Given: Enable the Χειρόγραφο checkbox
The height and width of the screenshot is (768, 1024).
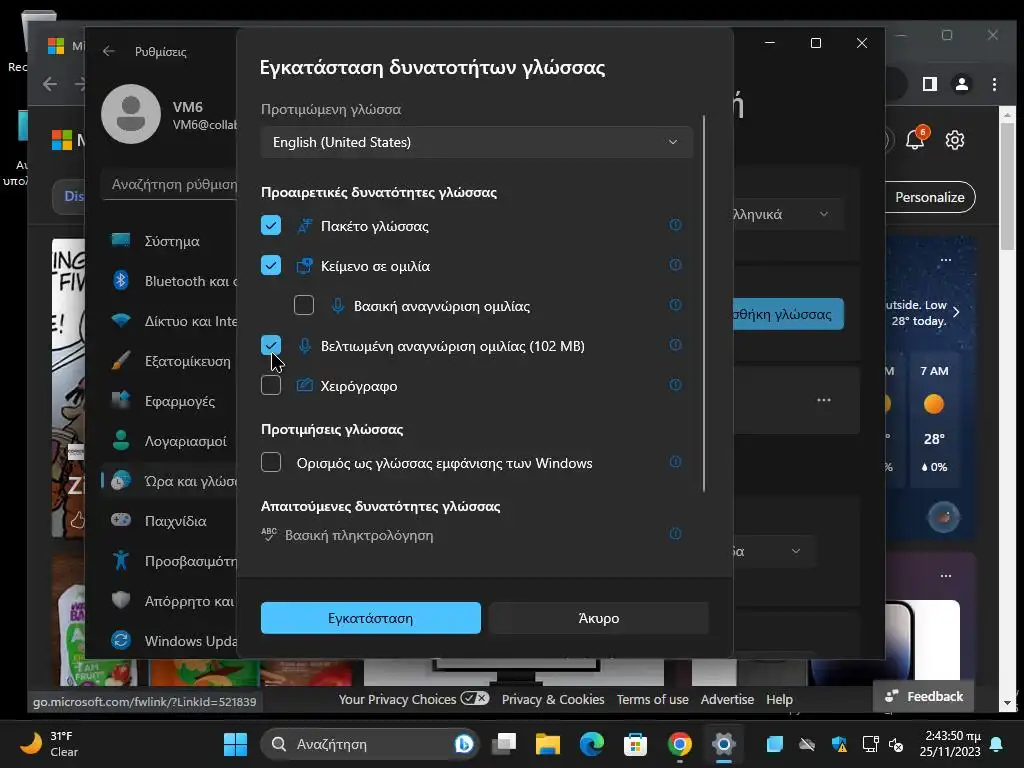Looking at the screenshot, I should coord(270,385).
